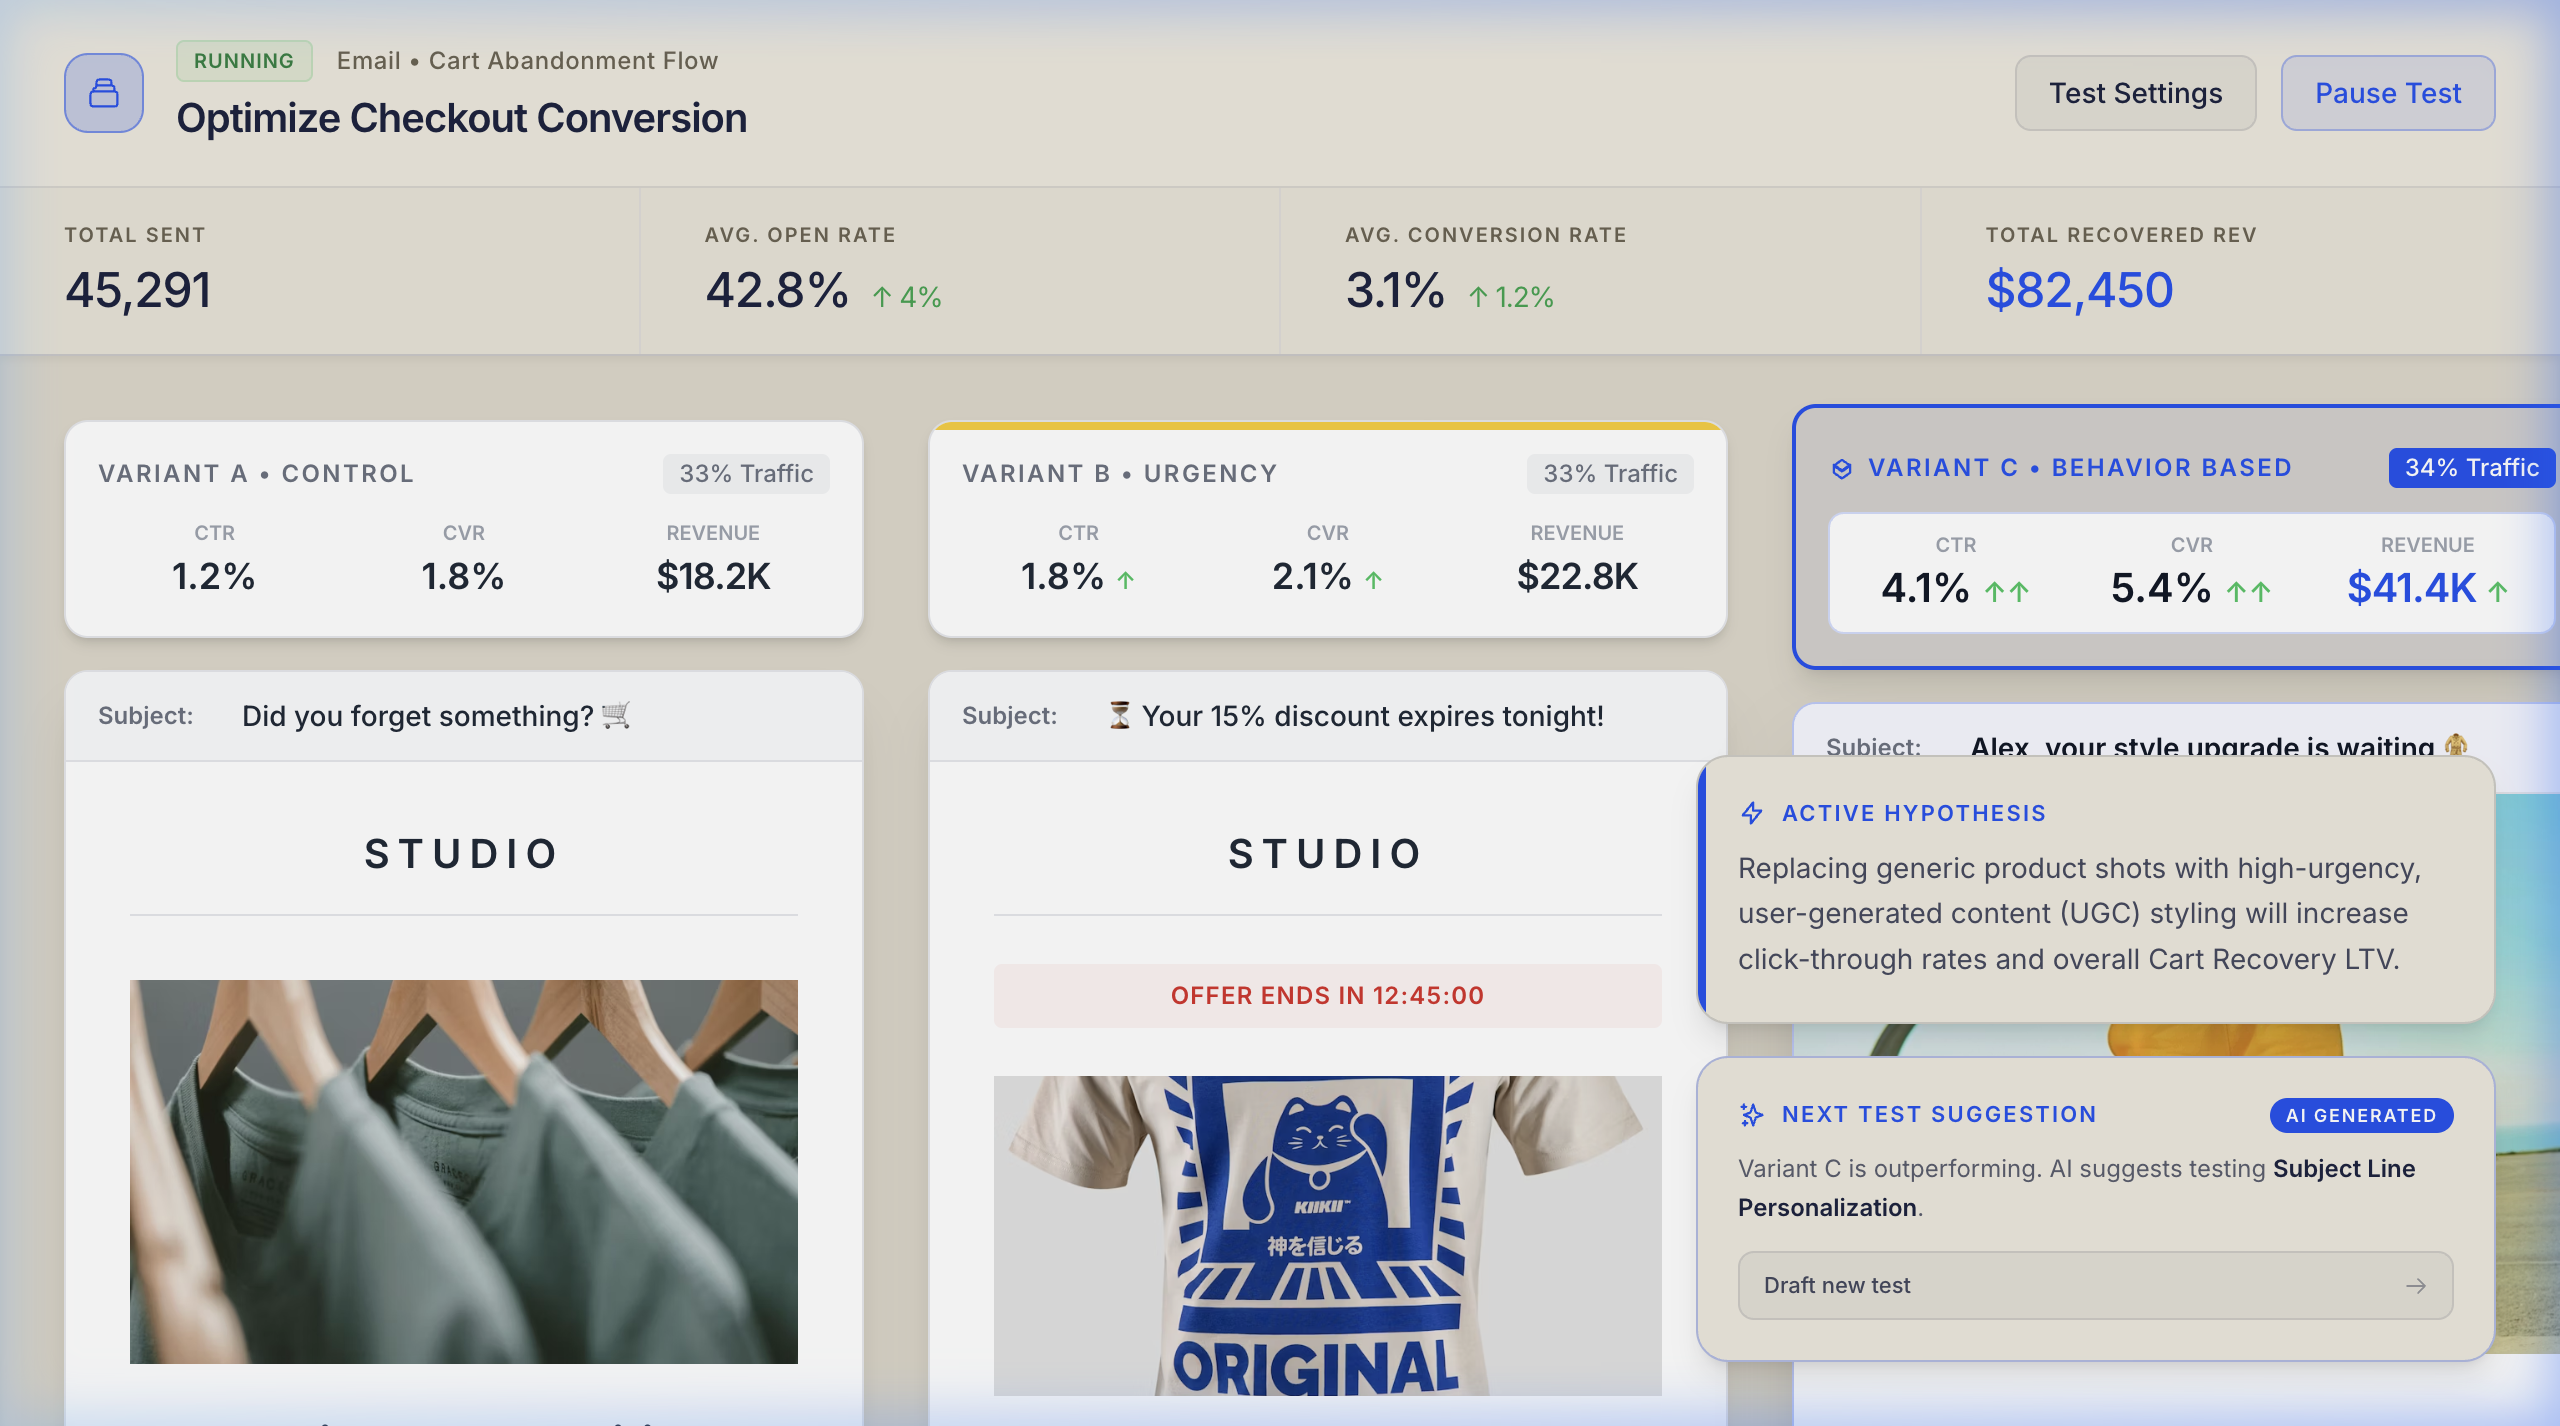Click the sparkle icon next to Next Test Suggestion
Image resolution: width=2560 pixels, height=1426 pixels.
click(1751, 1114)
